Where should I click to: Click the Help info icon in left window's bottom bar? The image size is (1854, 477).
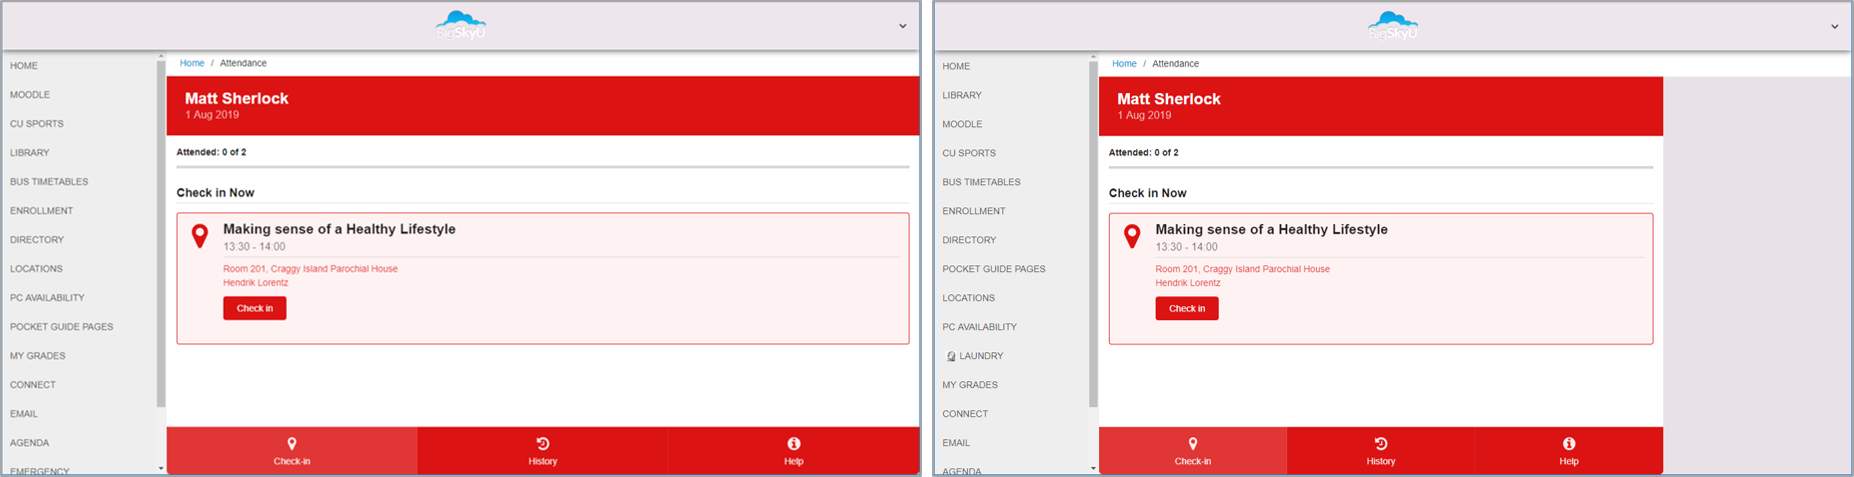pos(794,443)
